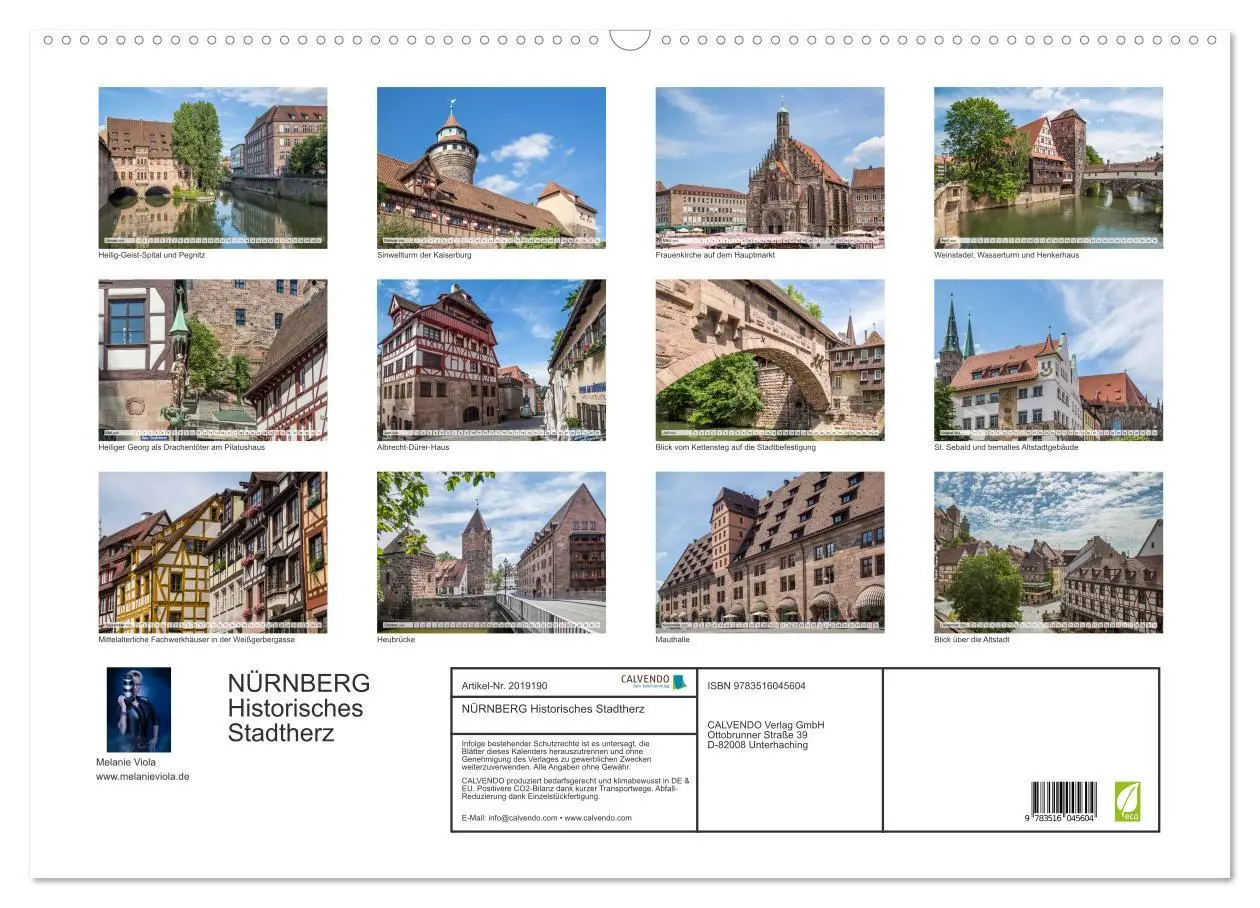Click the barcode number '9 783516 045604'
This screenshot has height=908, width=1260.
click(x=1059, y=817)
